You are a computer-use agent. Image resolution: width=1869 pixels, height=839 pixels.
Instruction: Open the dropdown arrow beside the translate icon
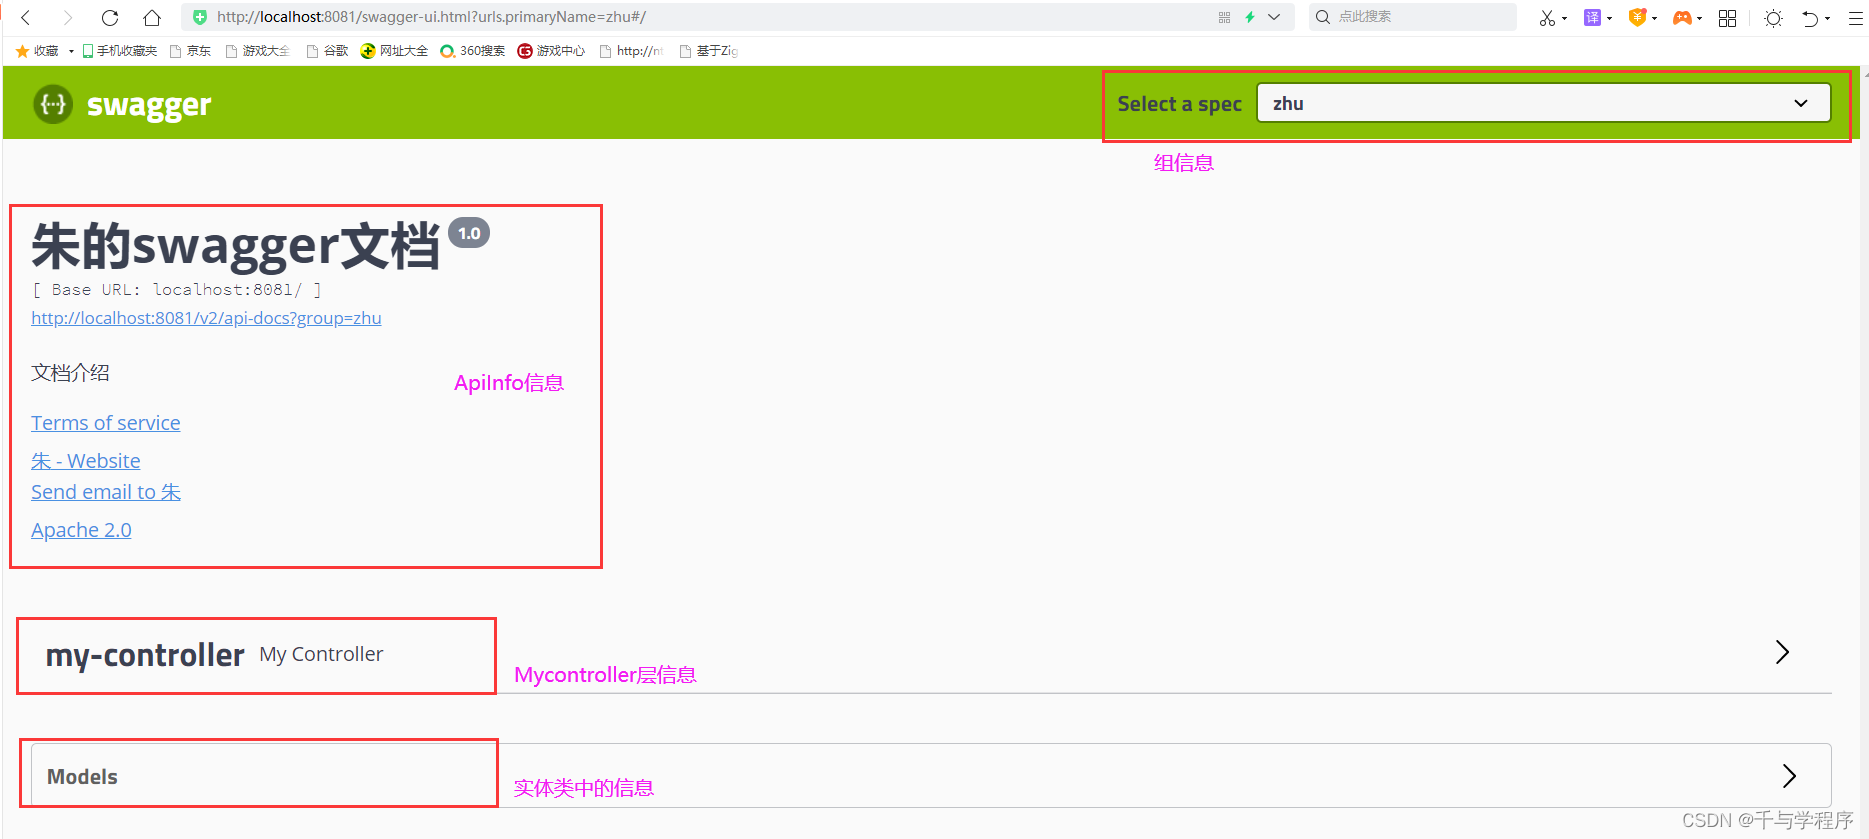pyautogui.click(x=1610, y=19)
